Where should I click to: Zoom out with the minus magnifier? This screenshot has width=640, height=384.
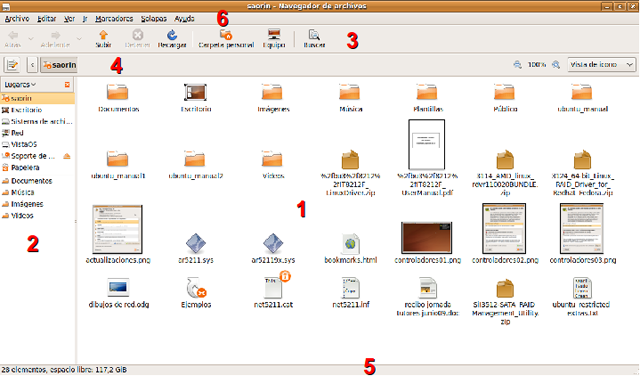[x=518, y=64]
